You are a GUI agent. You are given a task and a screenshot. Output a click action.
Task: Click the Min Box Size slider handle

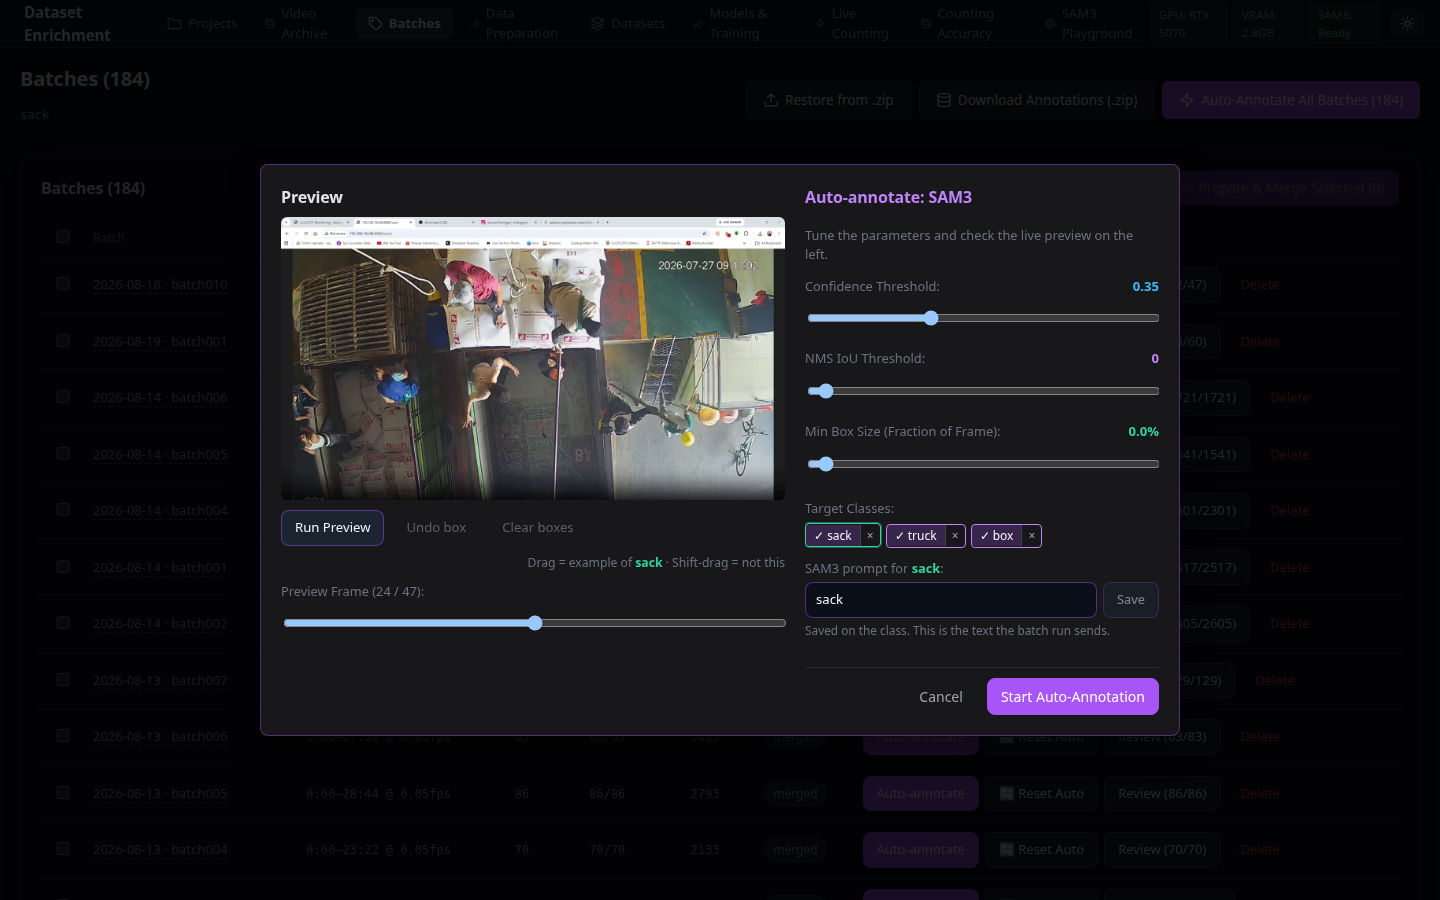(x=825, y=464)
